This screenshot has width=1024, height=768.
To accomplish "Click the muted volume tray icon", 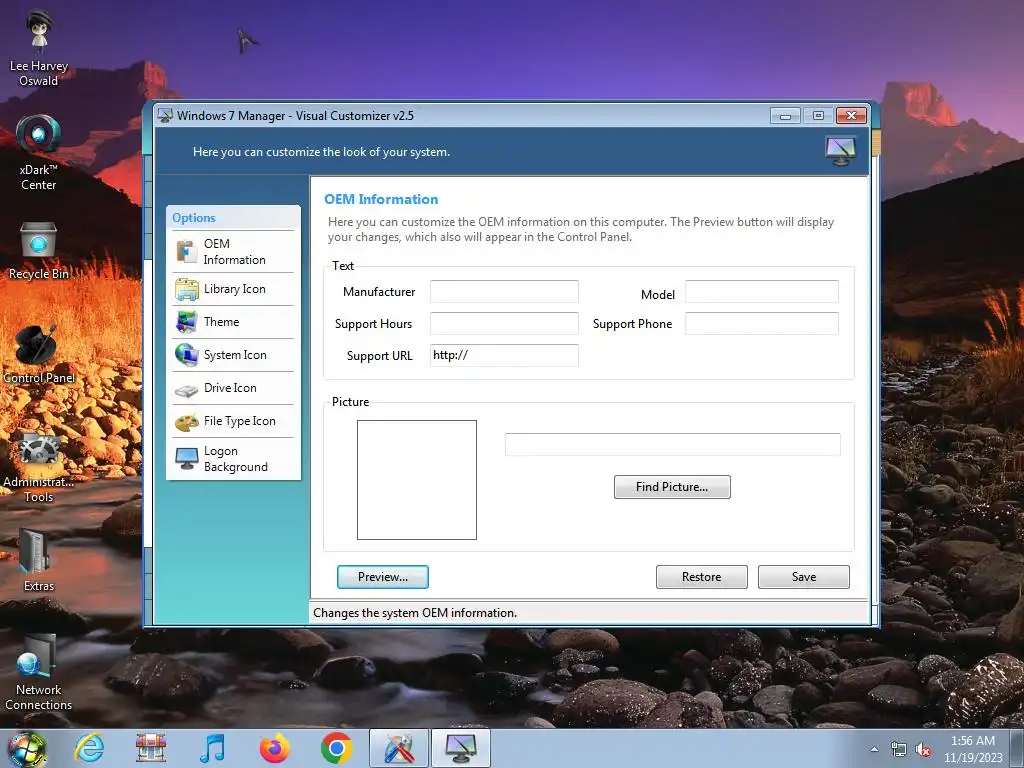I will pos(923,750).
